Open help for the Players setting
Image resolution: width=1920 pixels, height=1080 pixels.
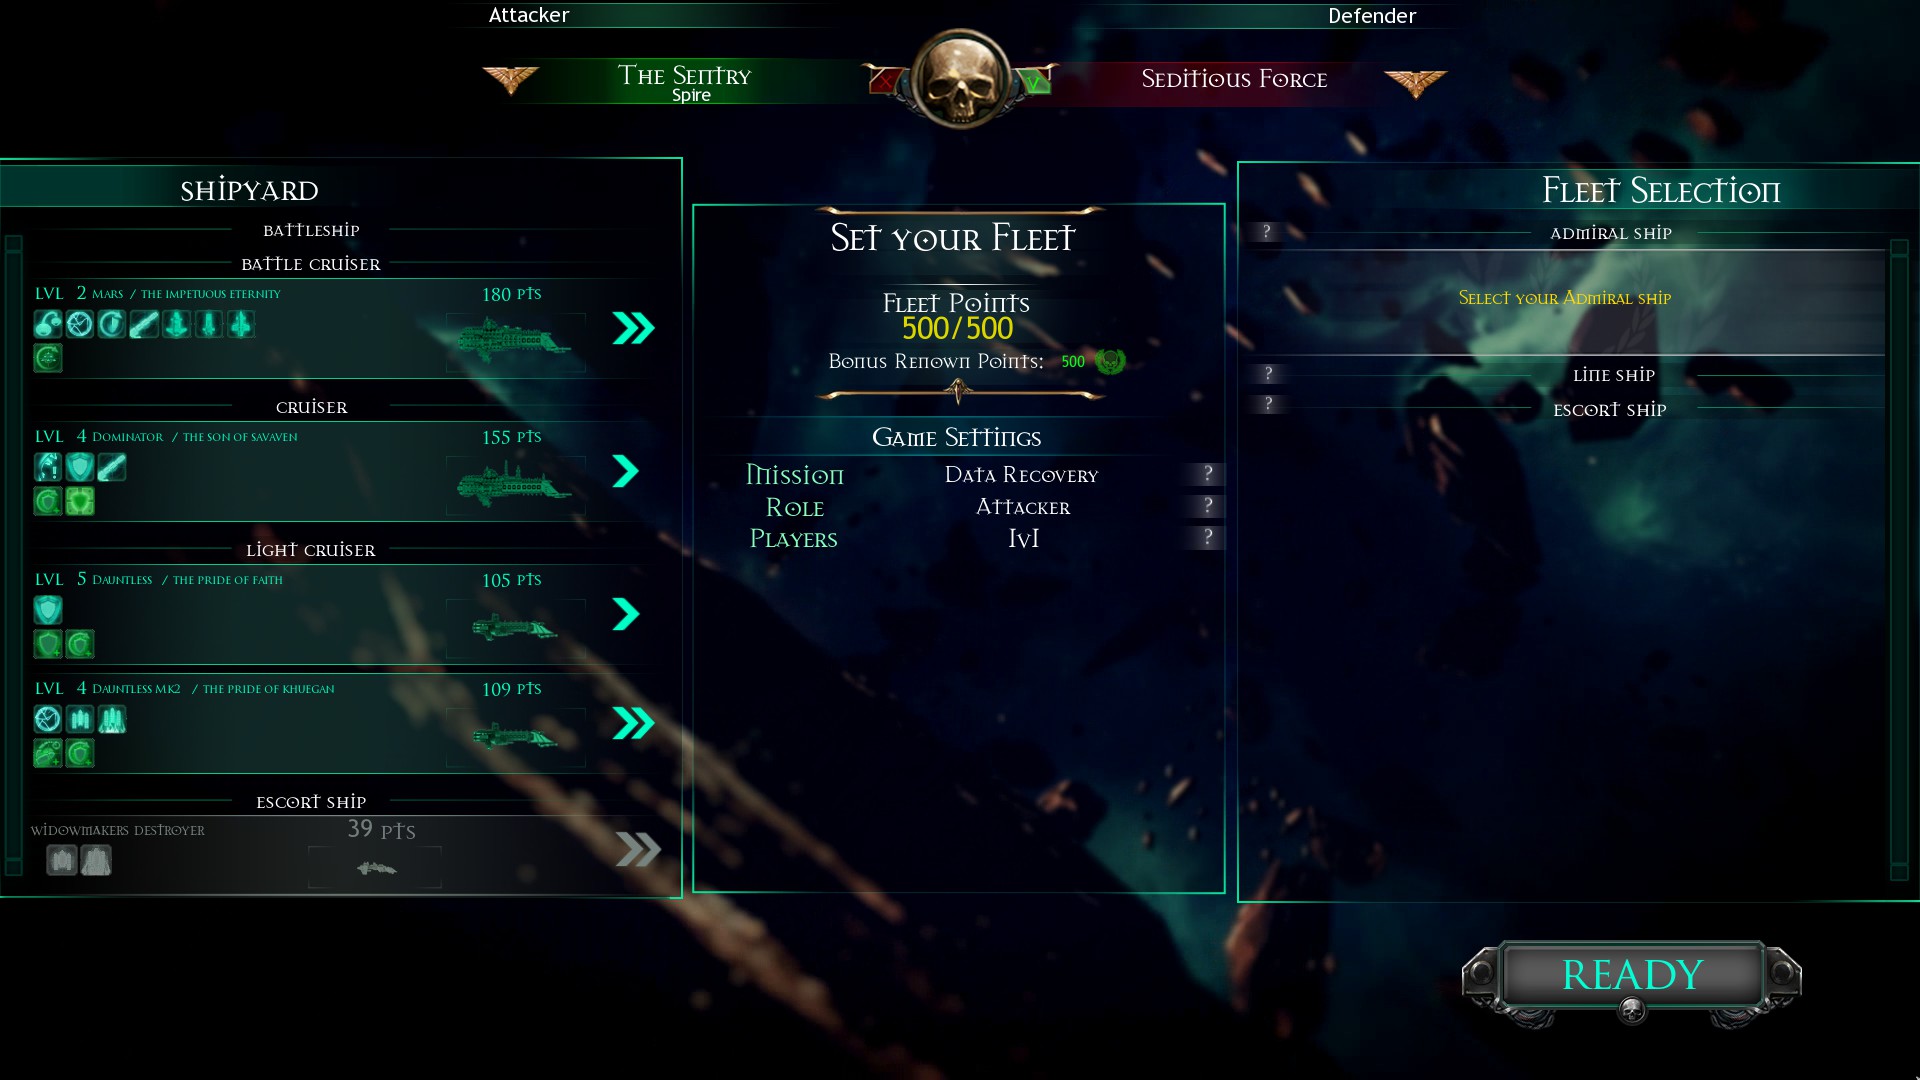tap(1208, 537)
